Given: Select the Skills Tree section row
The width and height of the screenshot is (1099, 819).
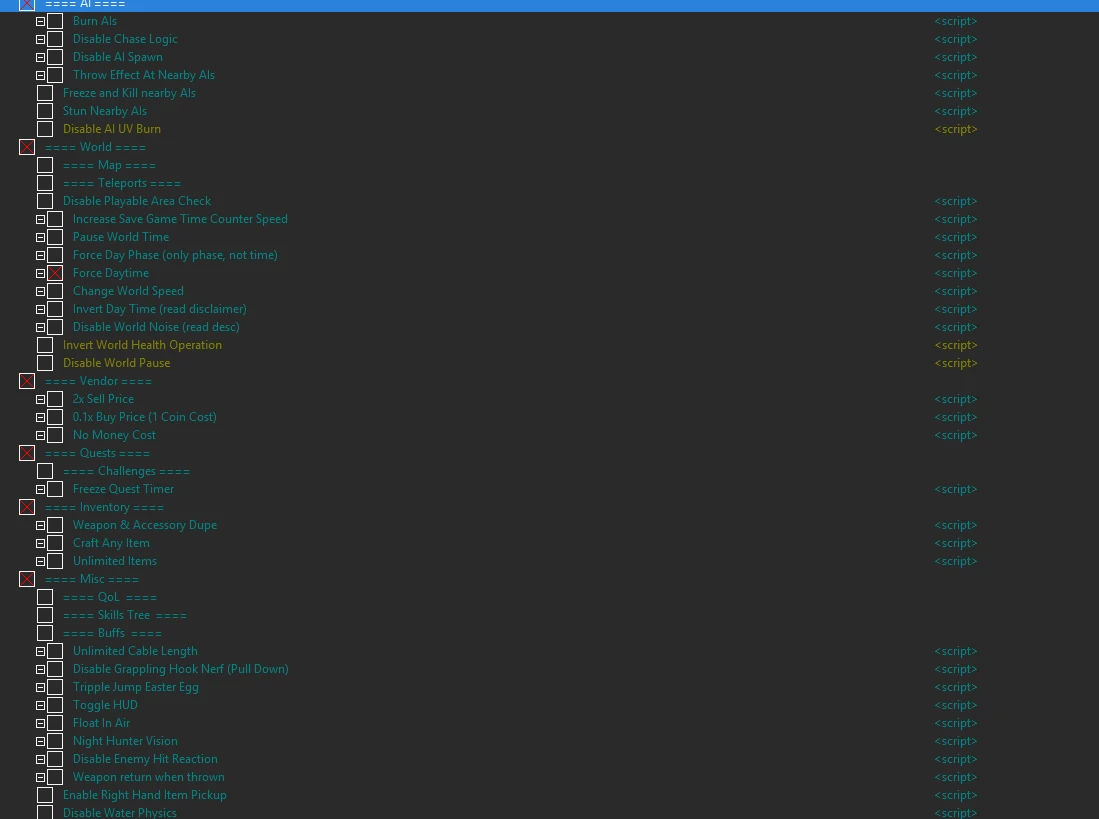Looking at the screenshot, I should pos(124,615).
